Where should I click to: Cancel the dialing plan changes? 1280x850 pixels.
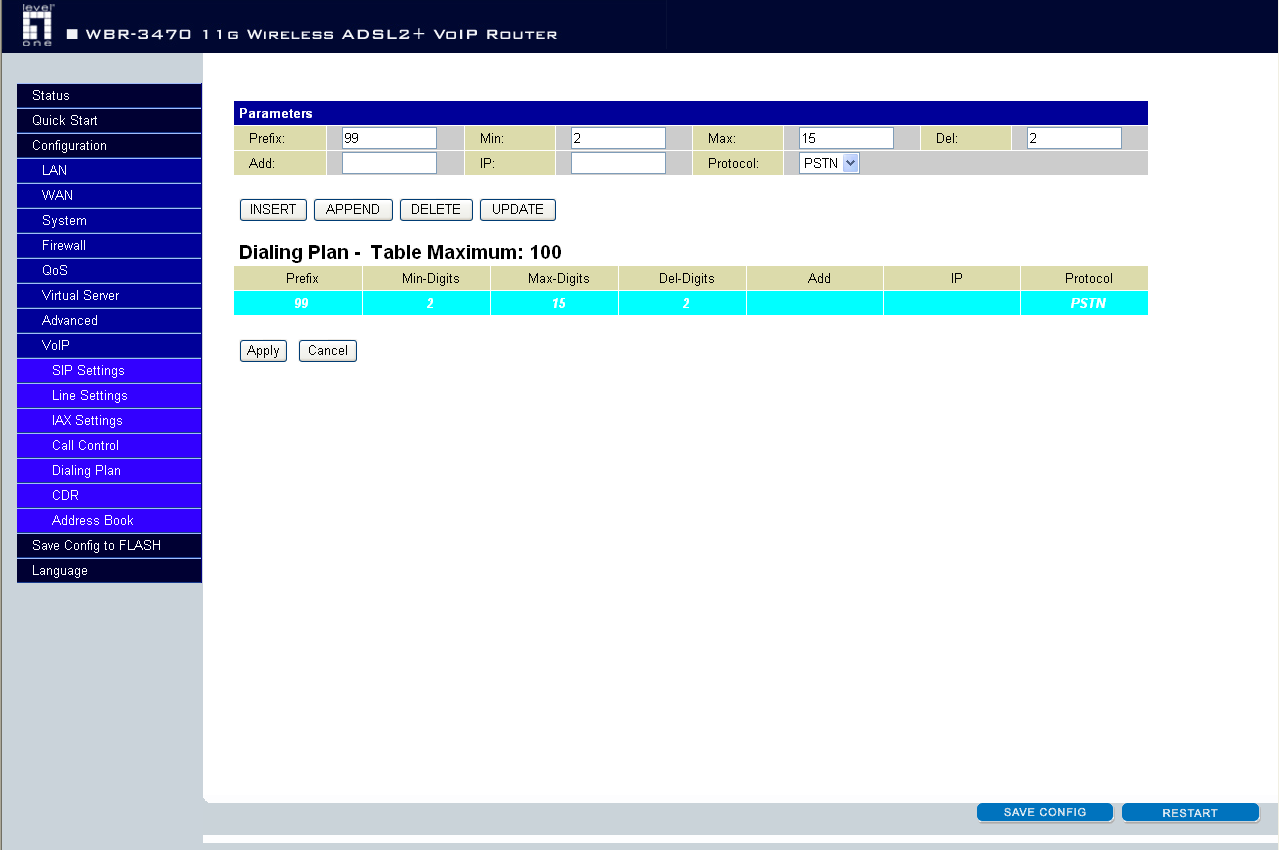pyautogui.click(x=328, y=351)
